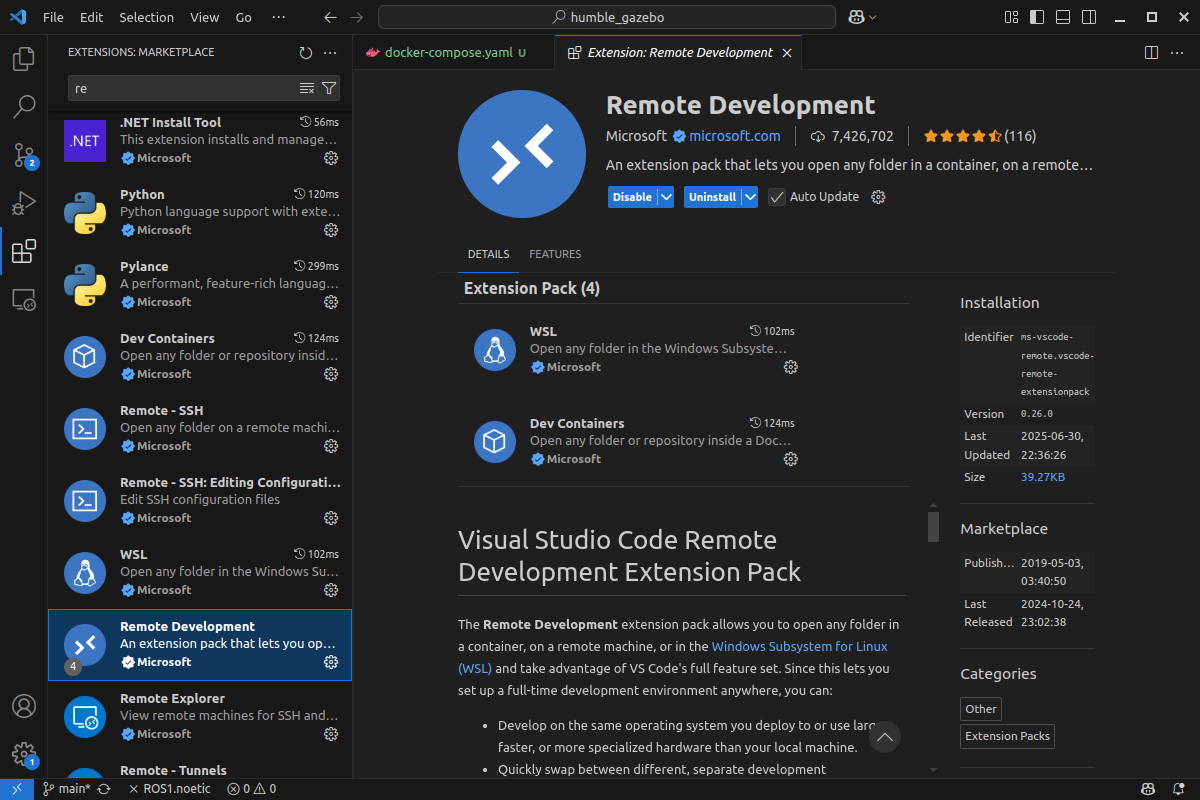
Task: Open Source Control view icon
Action: point(24,154)
